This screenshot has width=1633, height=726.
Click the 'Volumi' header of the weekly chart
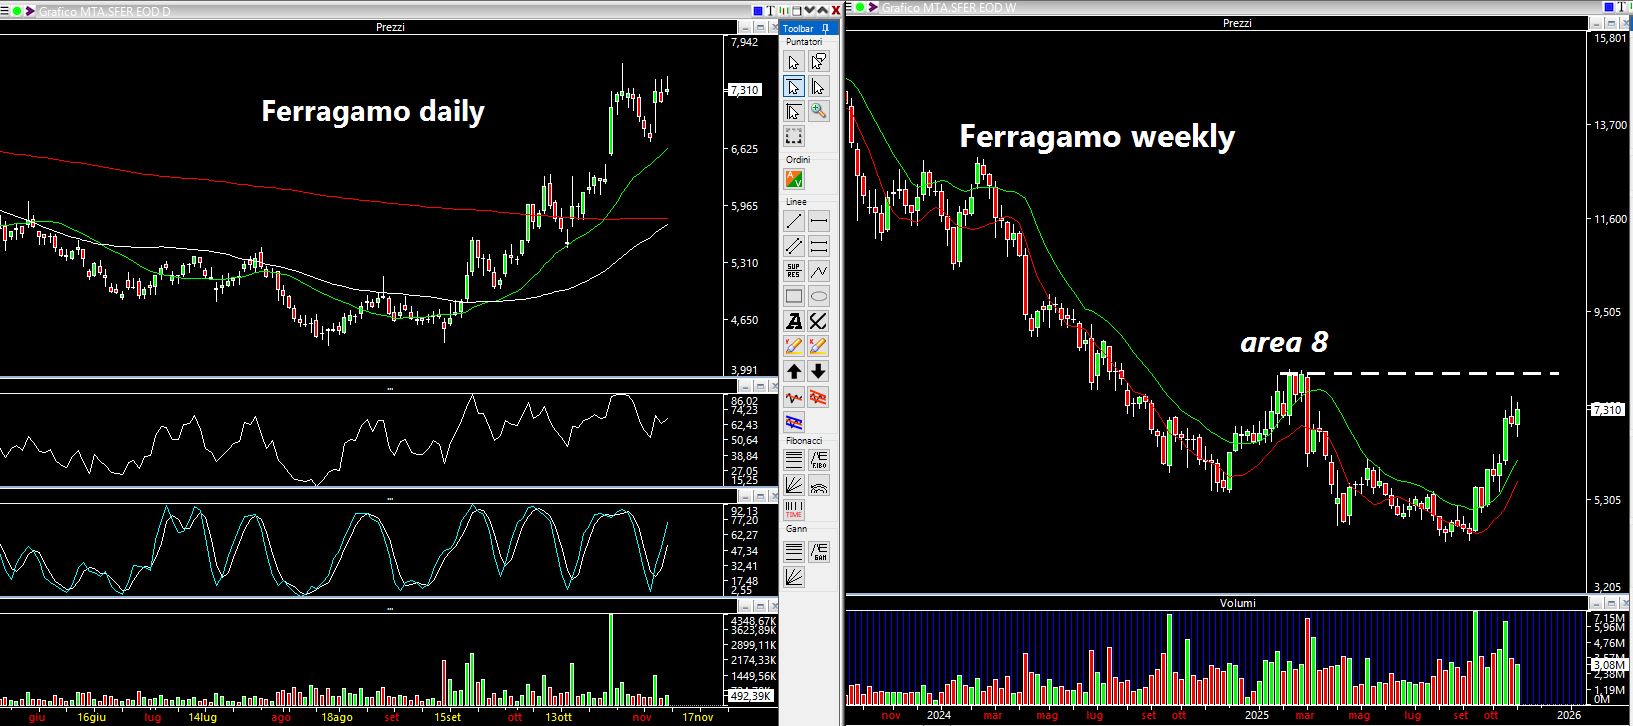(1236, 603)
